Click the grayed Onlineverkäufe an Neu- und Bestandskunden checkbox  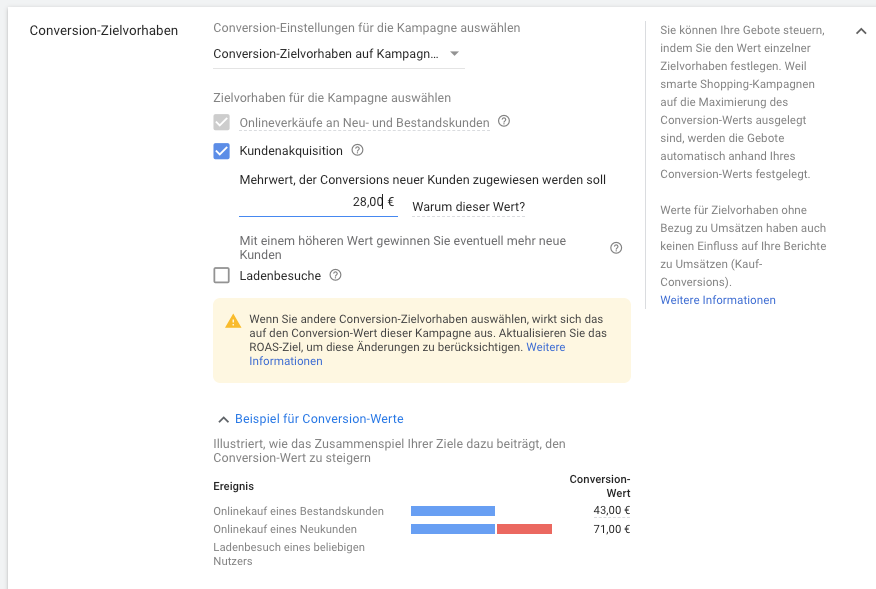[x=221, y=122]
